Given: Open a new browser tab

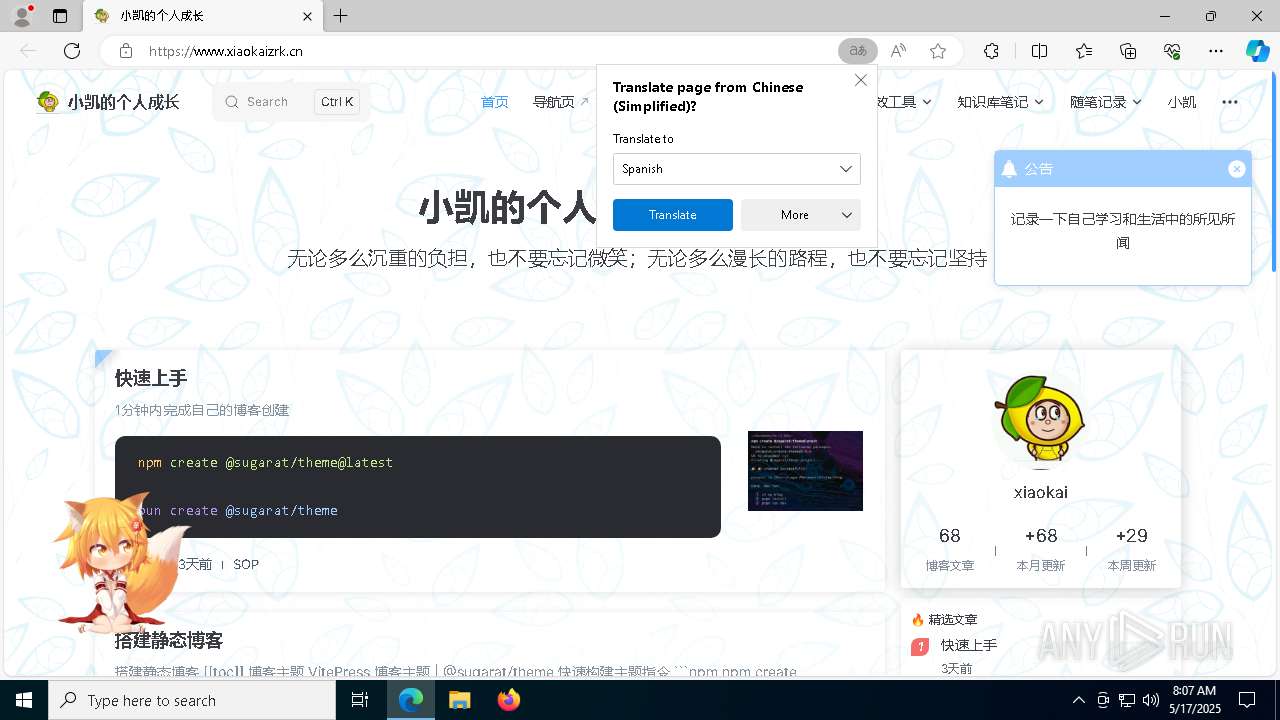Looking at the screenshot, I should (341, 16).
